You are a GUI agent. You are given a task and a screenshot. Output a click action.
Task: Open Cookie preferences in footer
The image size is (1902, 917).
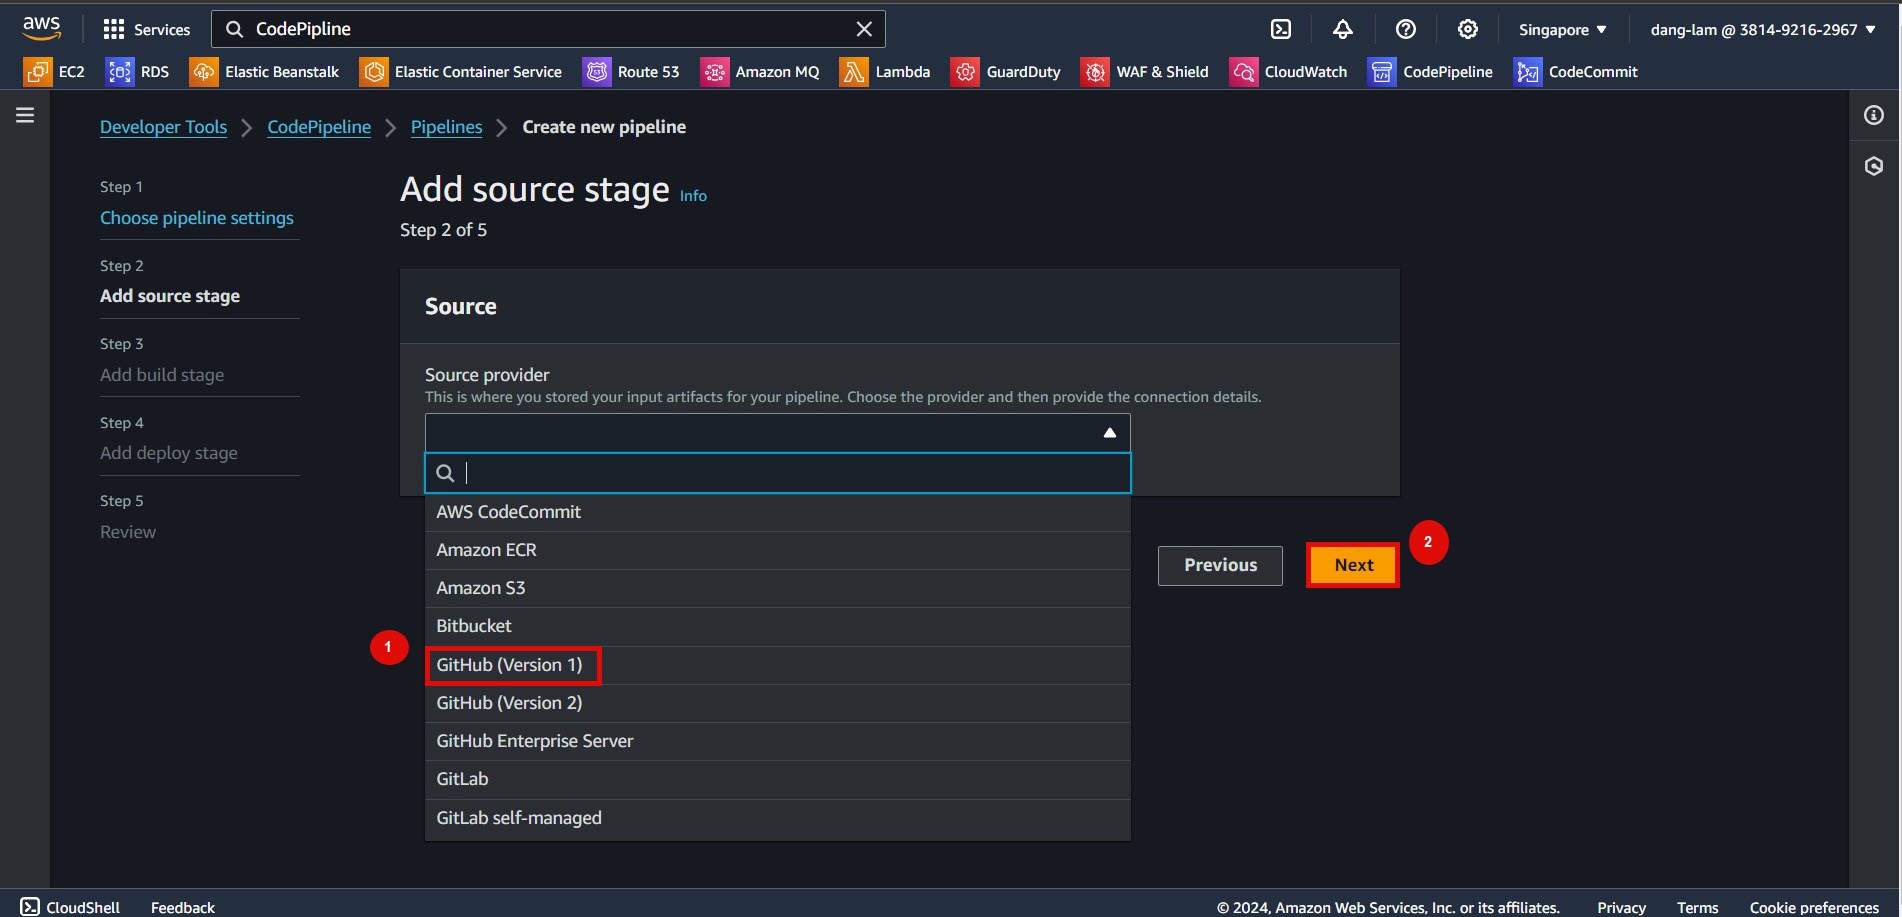click(x=1814, y=907)
